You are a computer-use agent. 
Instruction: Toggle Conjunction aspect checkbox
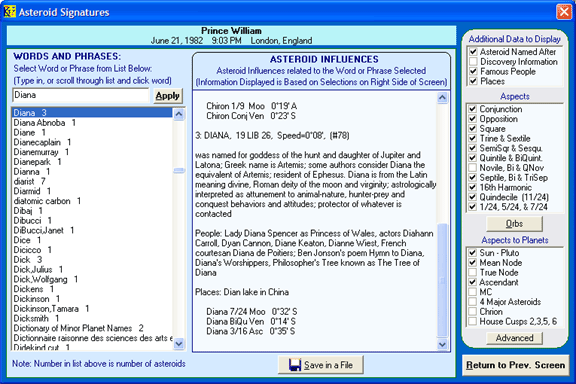coord(473,109)
